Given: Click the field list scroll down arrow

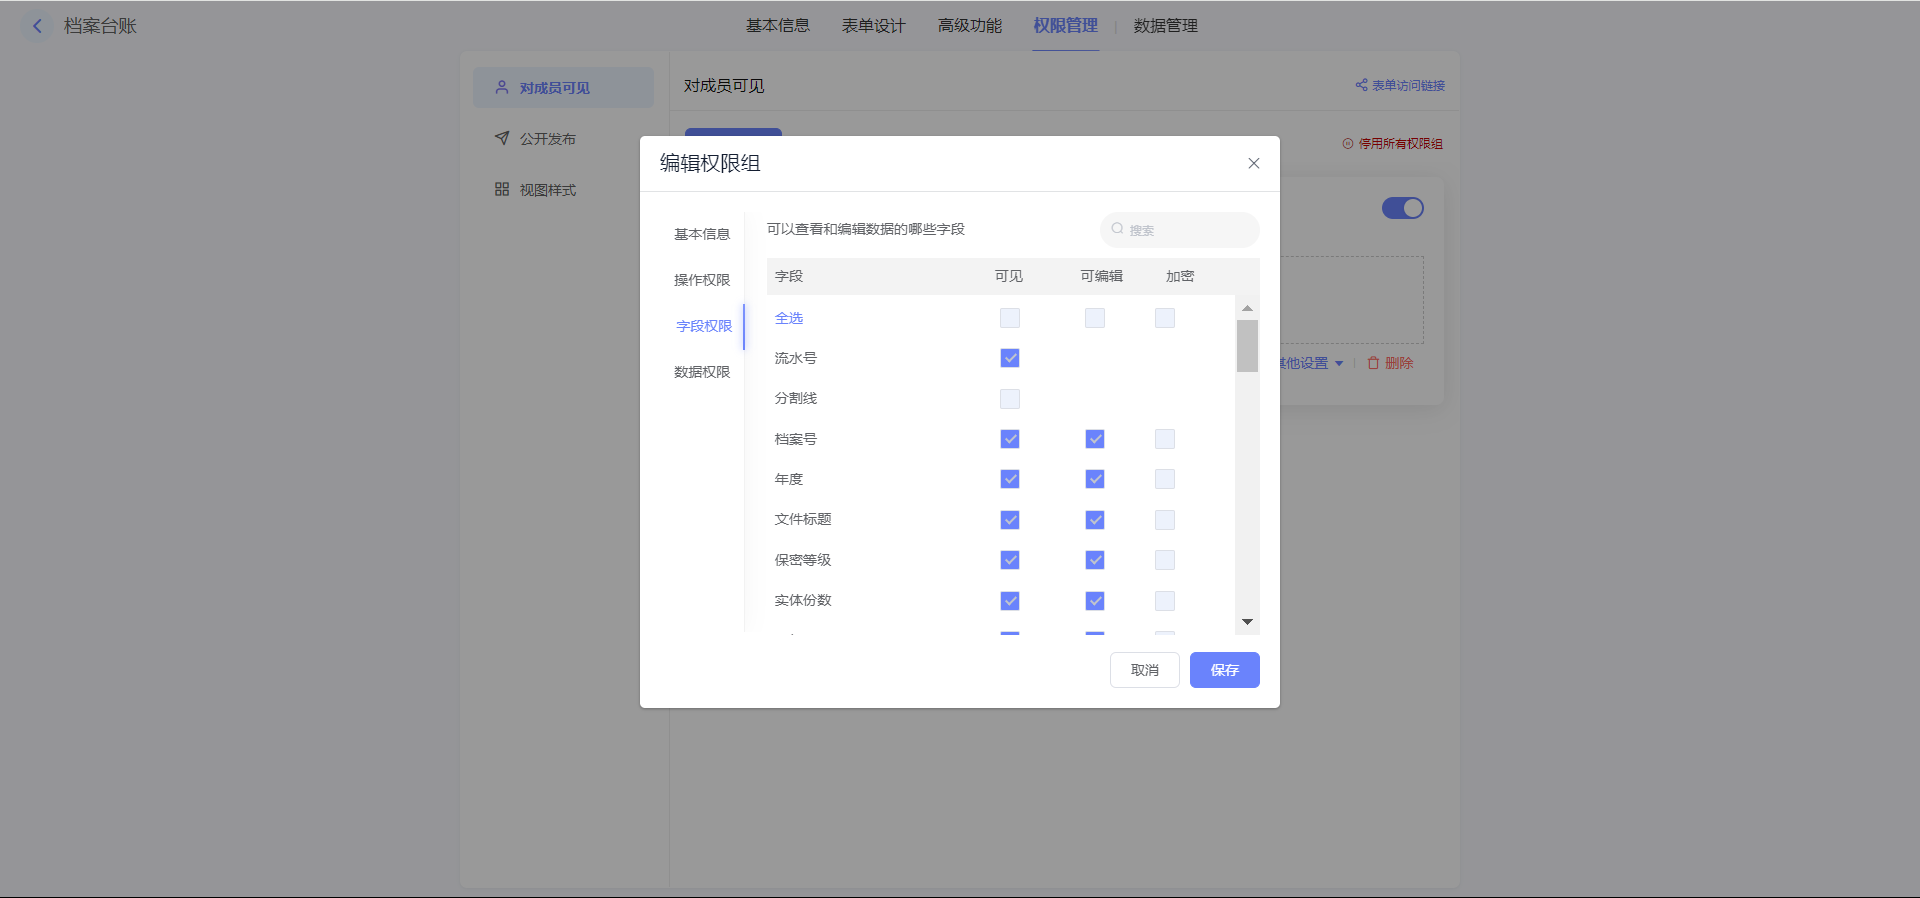Looking at the screenshot, I should [x=1247, y=622].
